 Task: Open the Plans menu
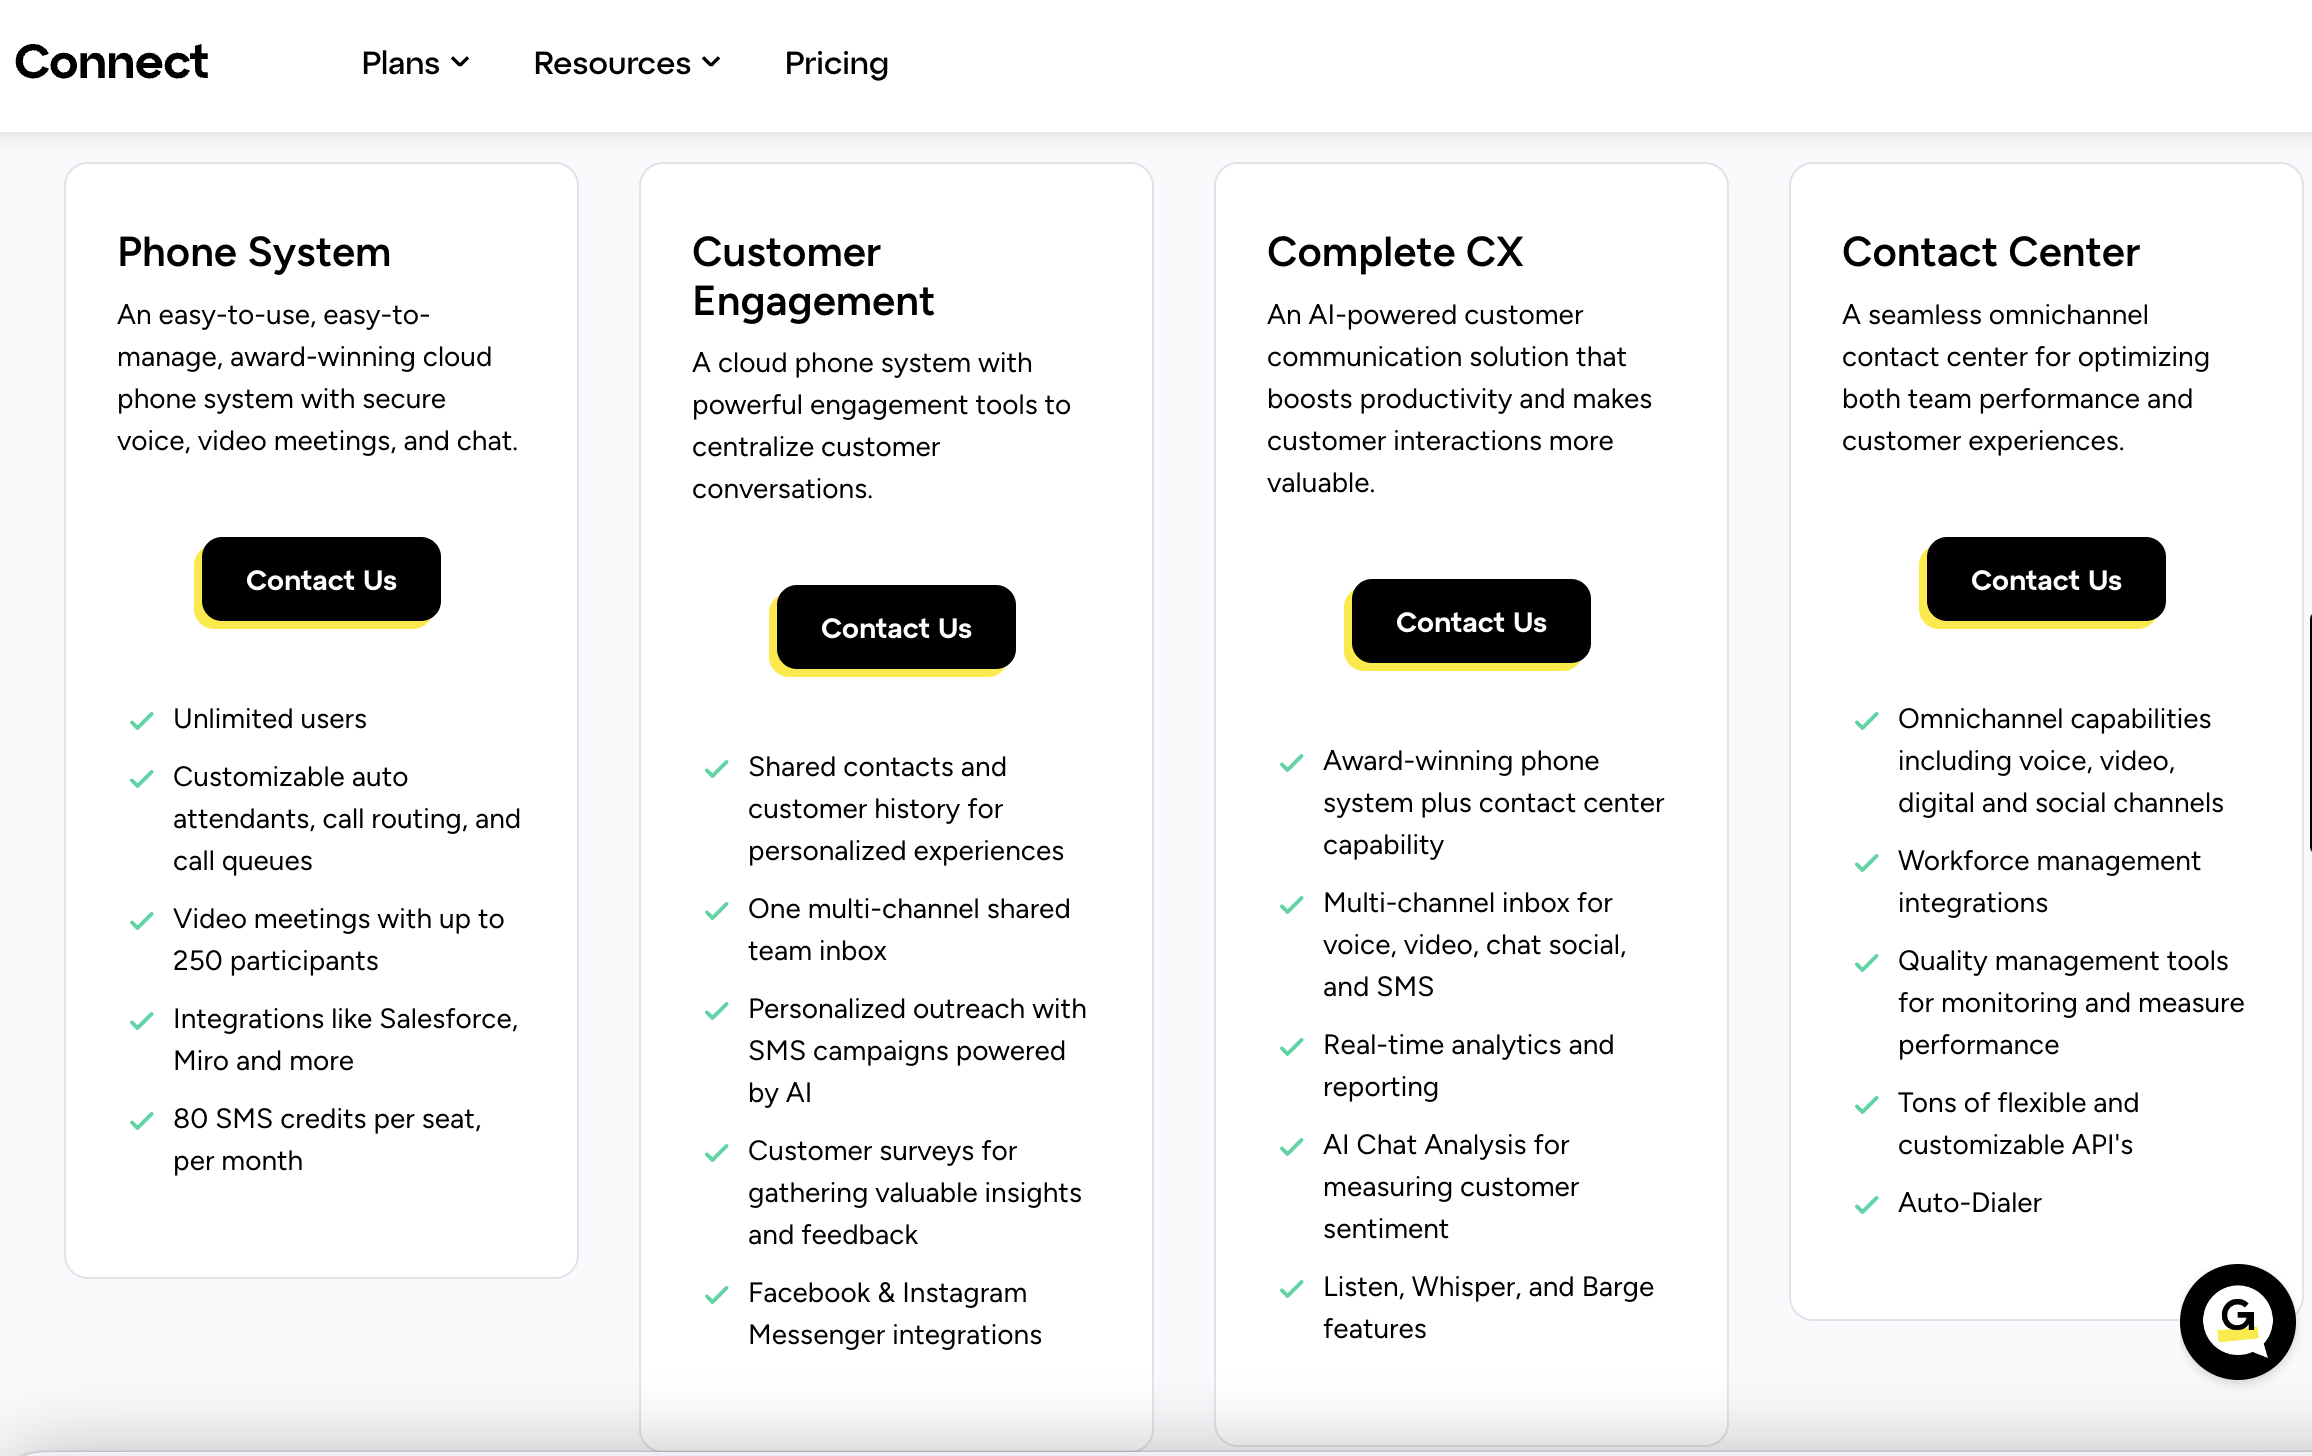click(x=401, y=63)
